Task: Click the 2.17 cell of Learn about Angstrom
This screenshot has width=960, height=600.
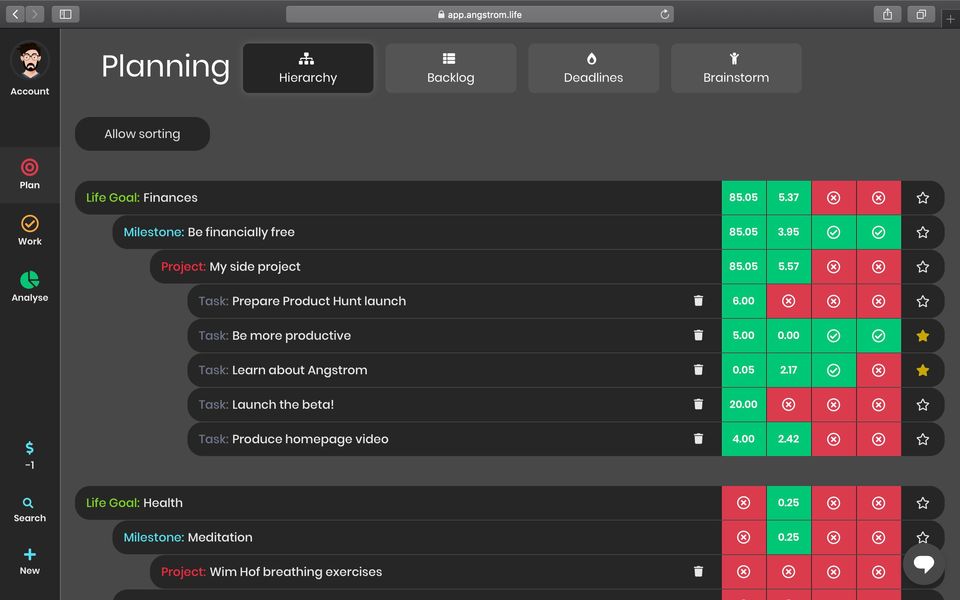Action: coord(789,370)
